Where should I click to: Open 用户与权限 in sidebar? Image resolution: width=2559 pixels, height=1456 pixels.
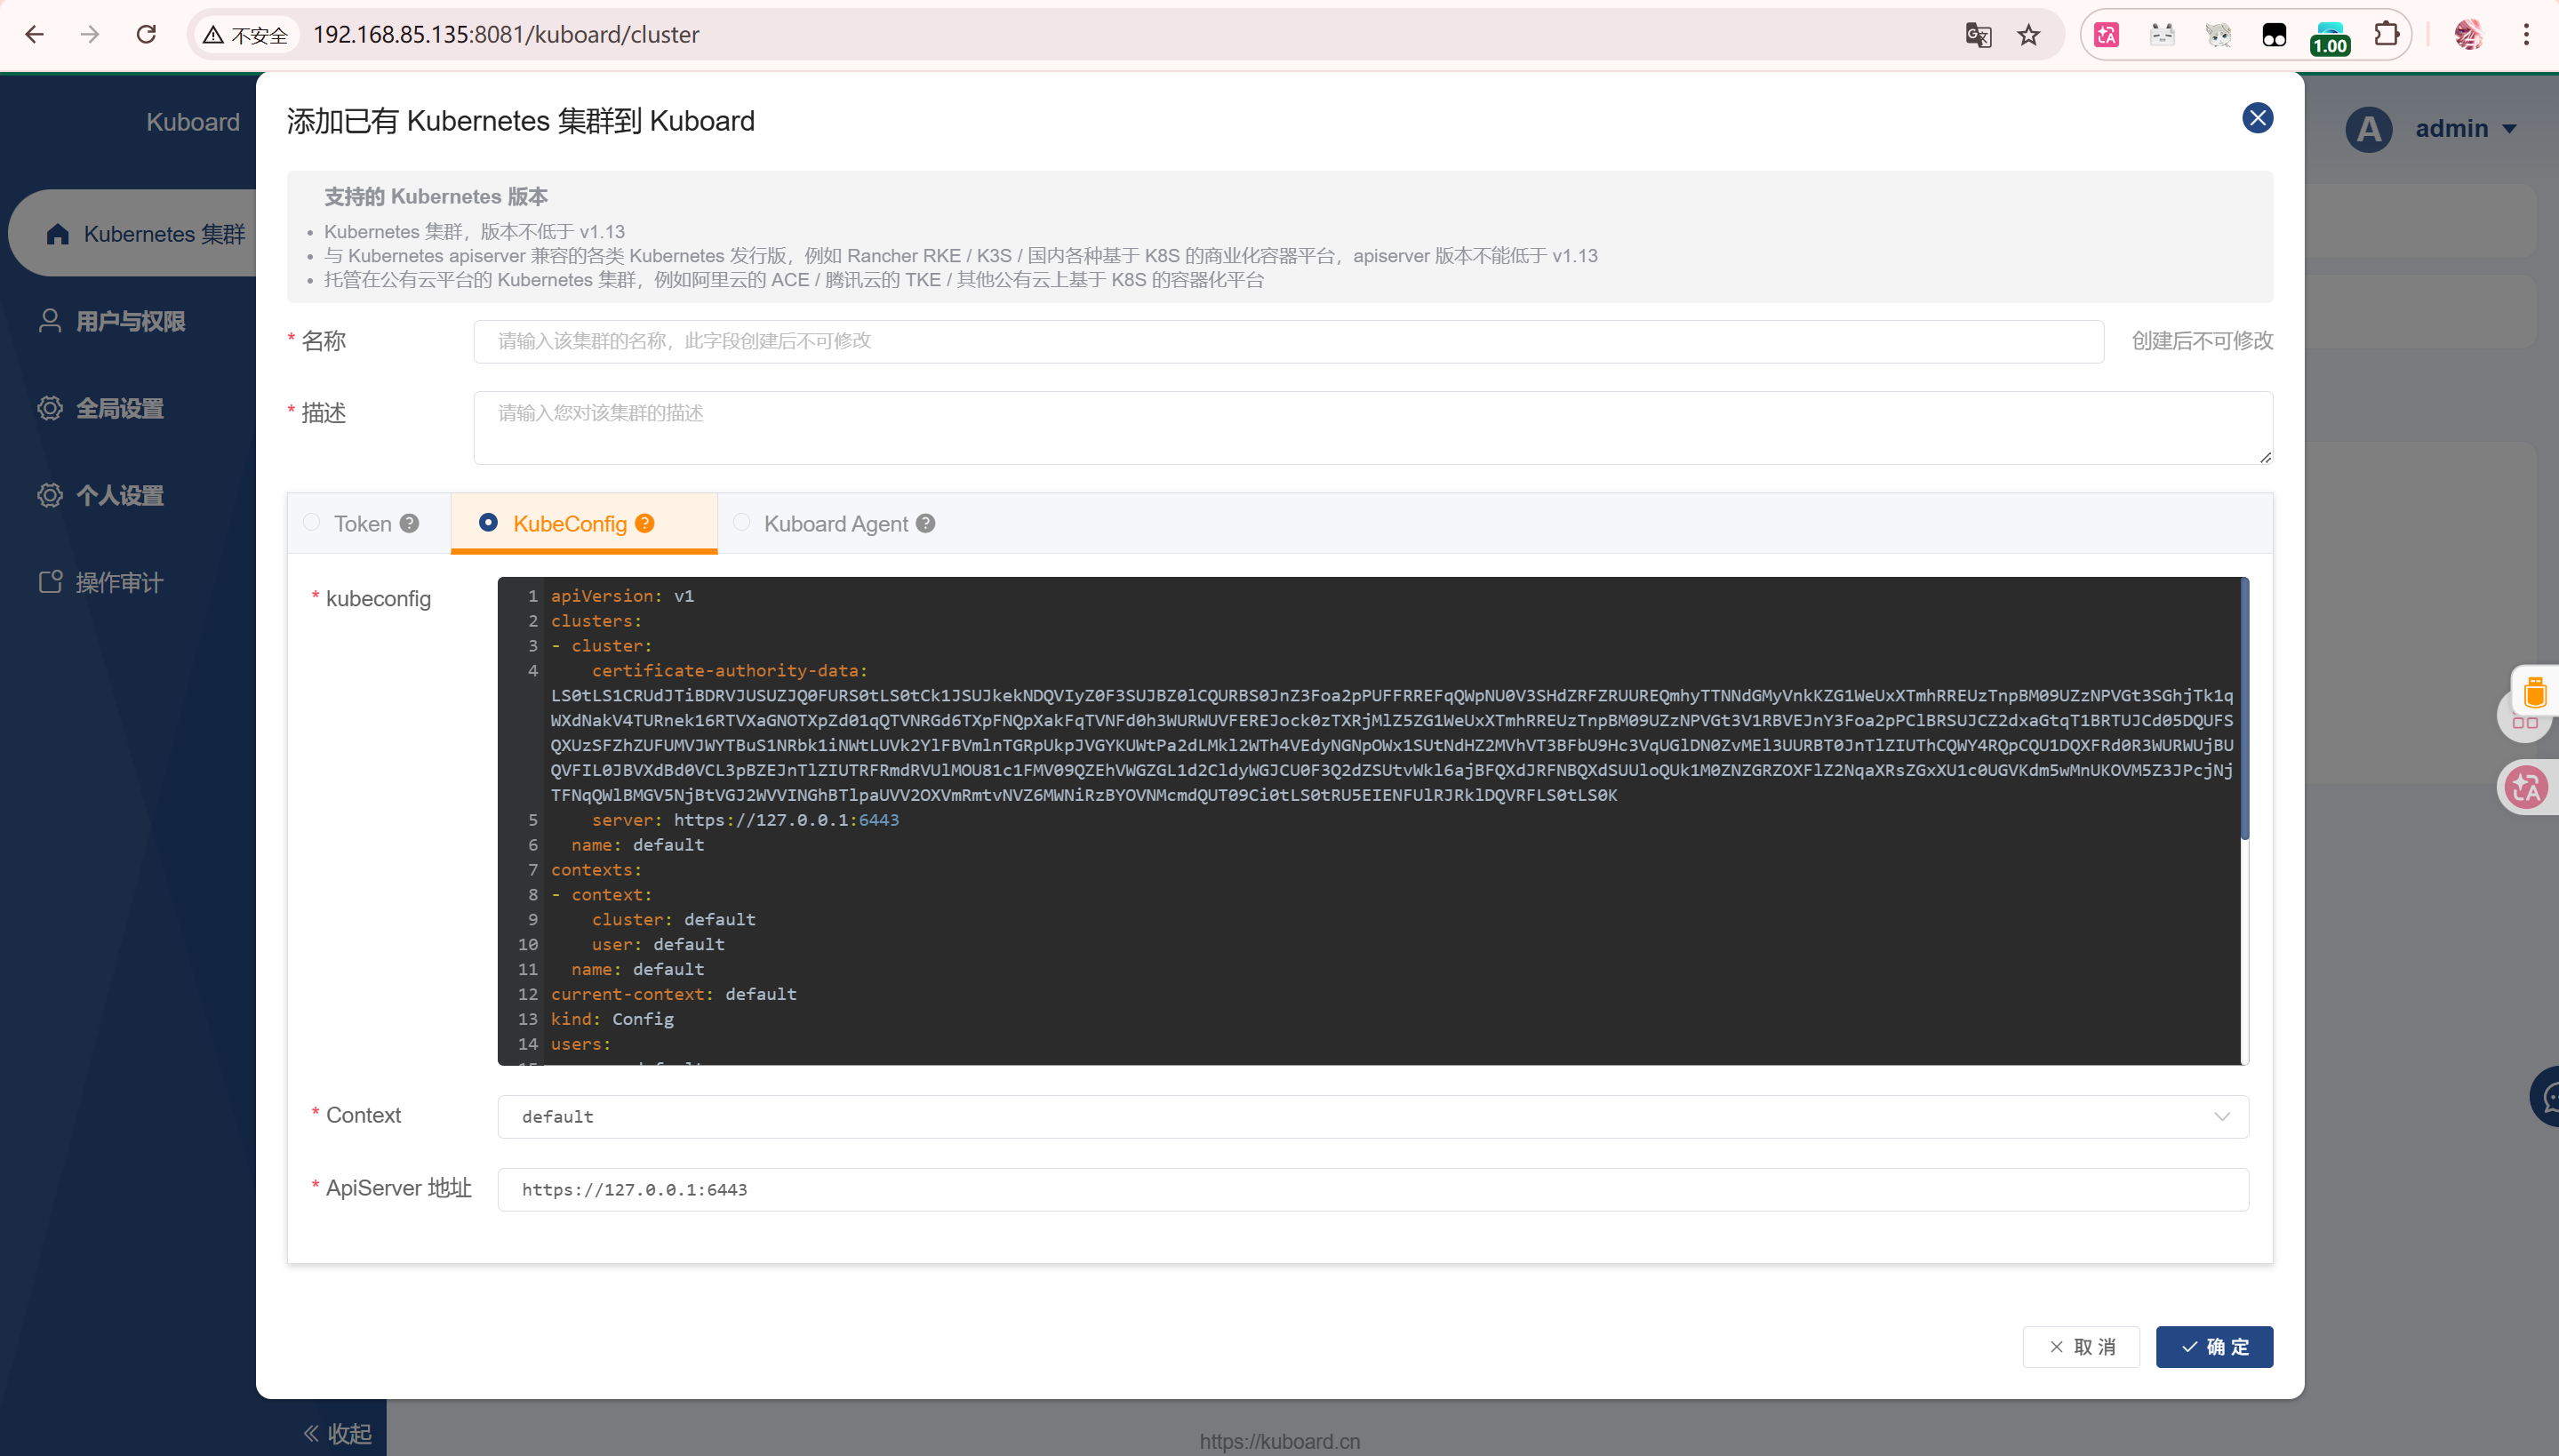130,321
